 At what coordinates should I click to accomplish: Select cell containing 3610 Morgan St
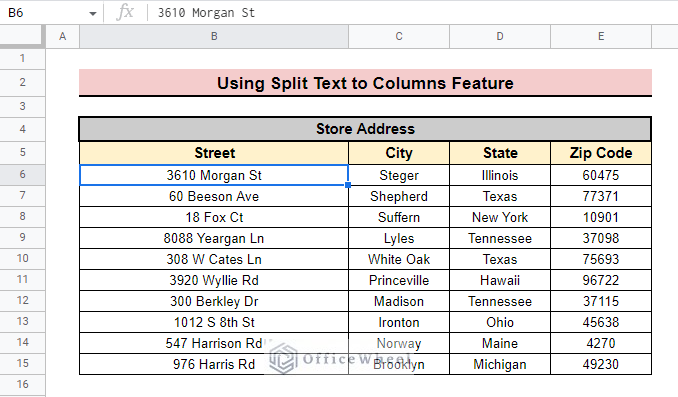[x=214, y=175]
